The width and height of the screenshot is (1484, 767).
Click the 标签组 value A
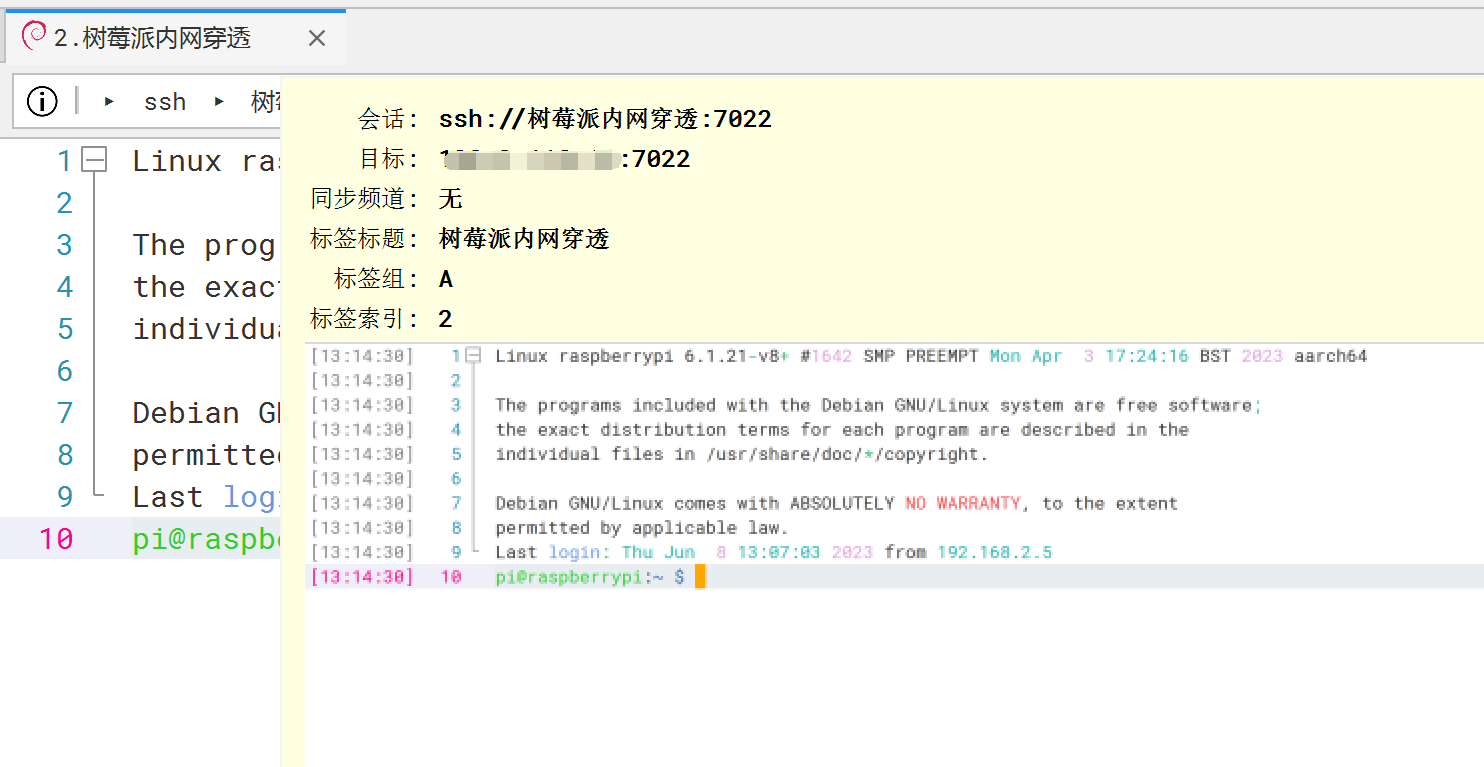pos(446,279)
